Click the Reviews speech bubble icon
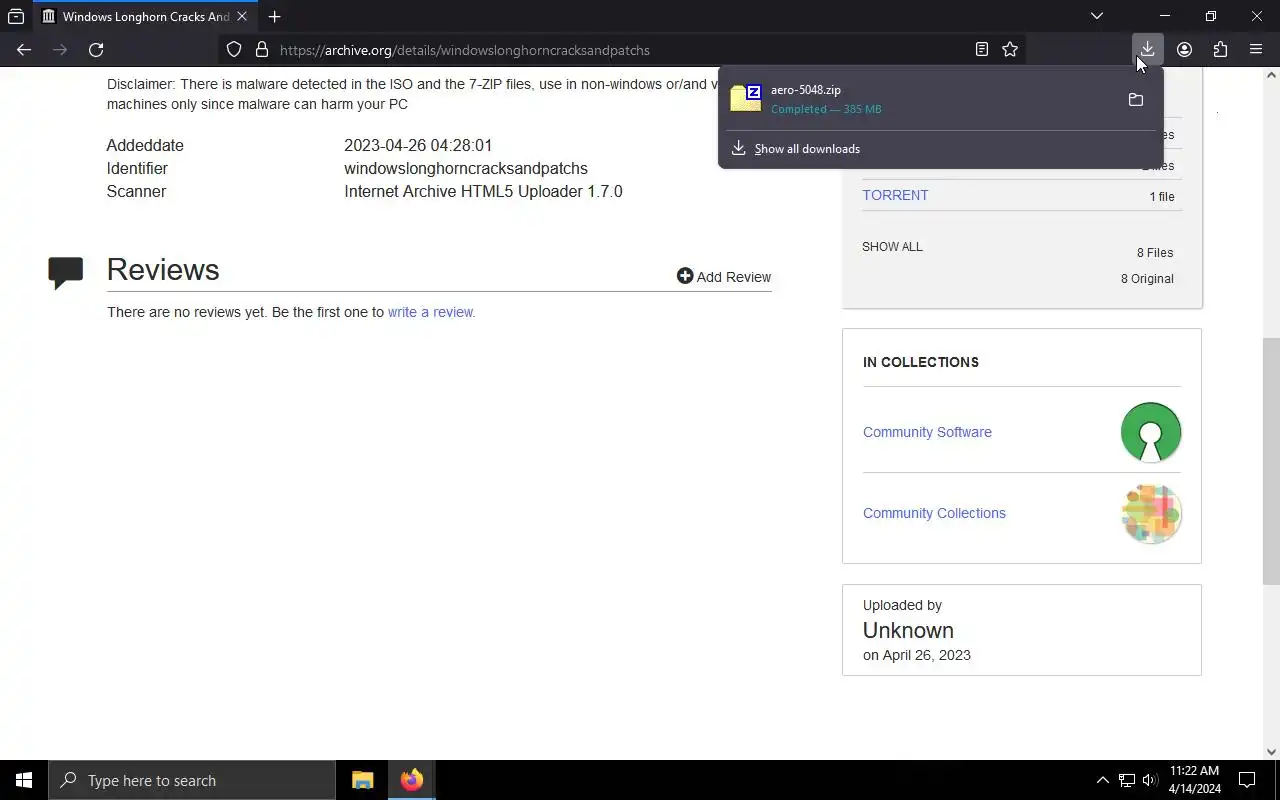 click(66, 273)
